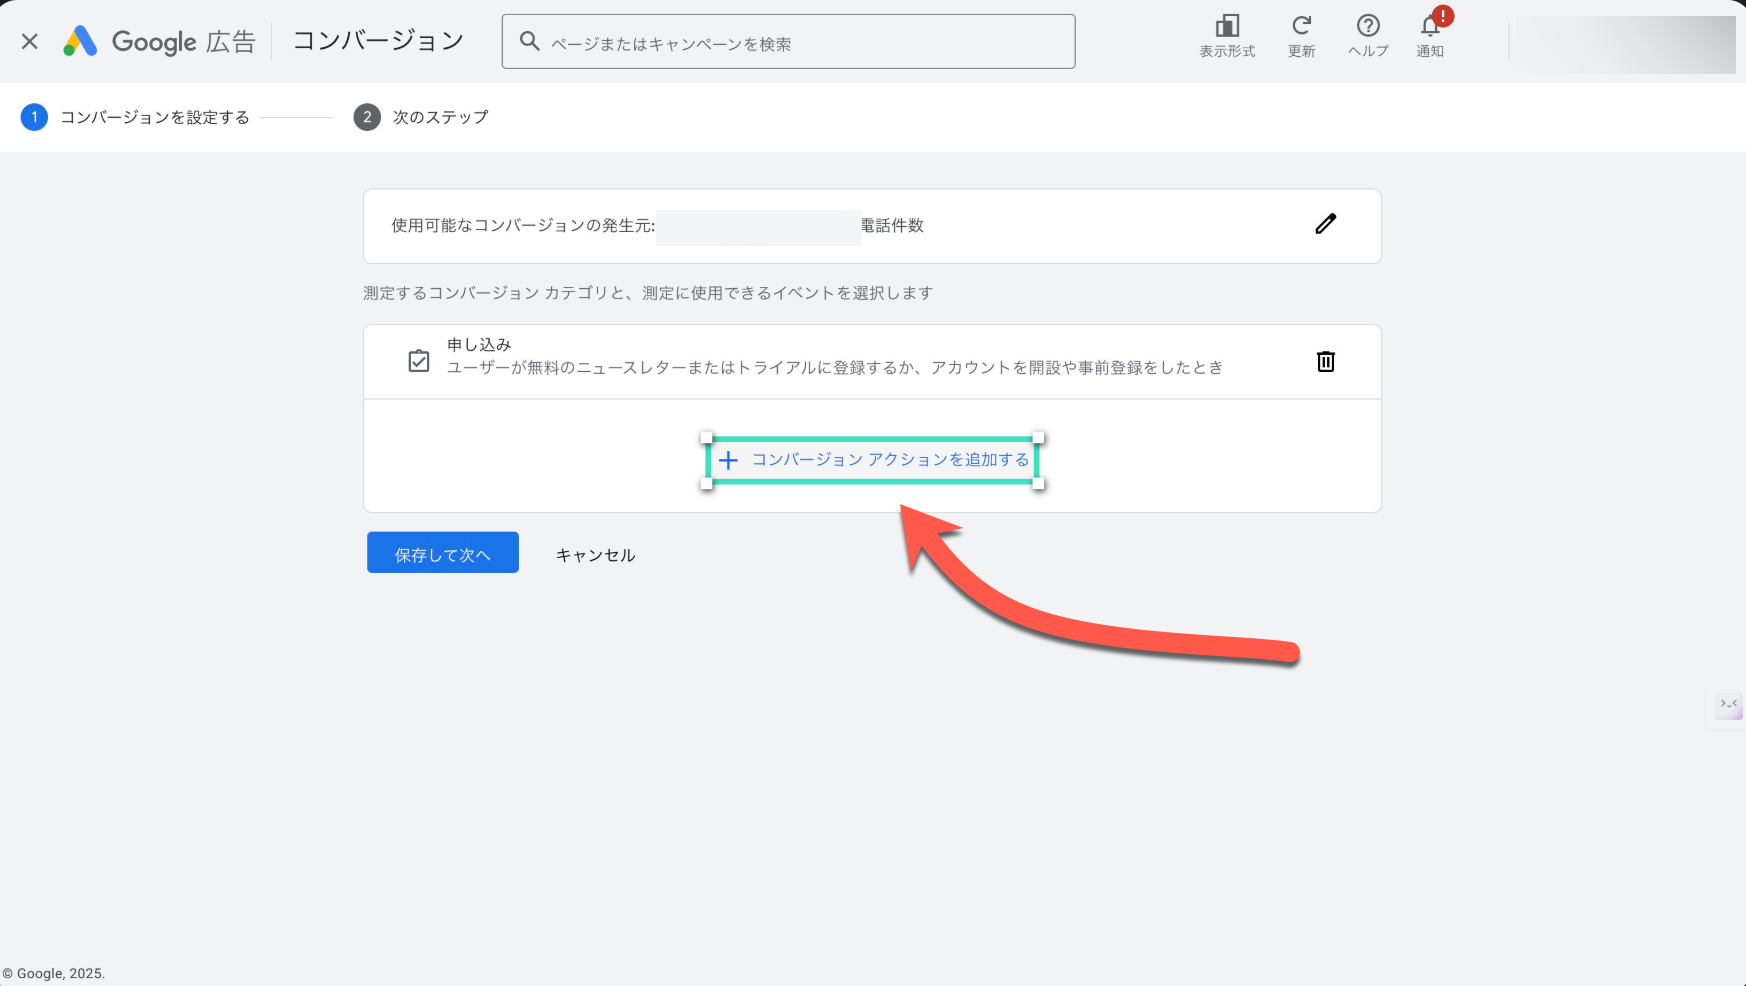
Task: Open the ヘルプ help menu
Action: click(x=1367, y=36)
